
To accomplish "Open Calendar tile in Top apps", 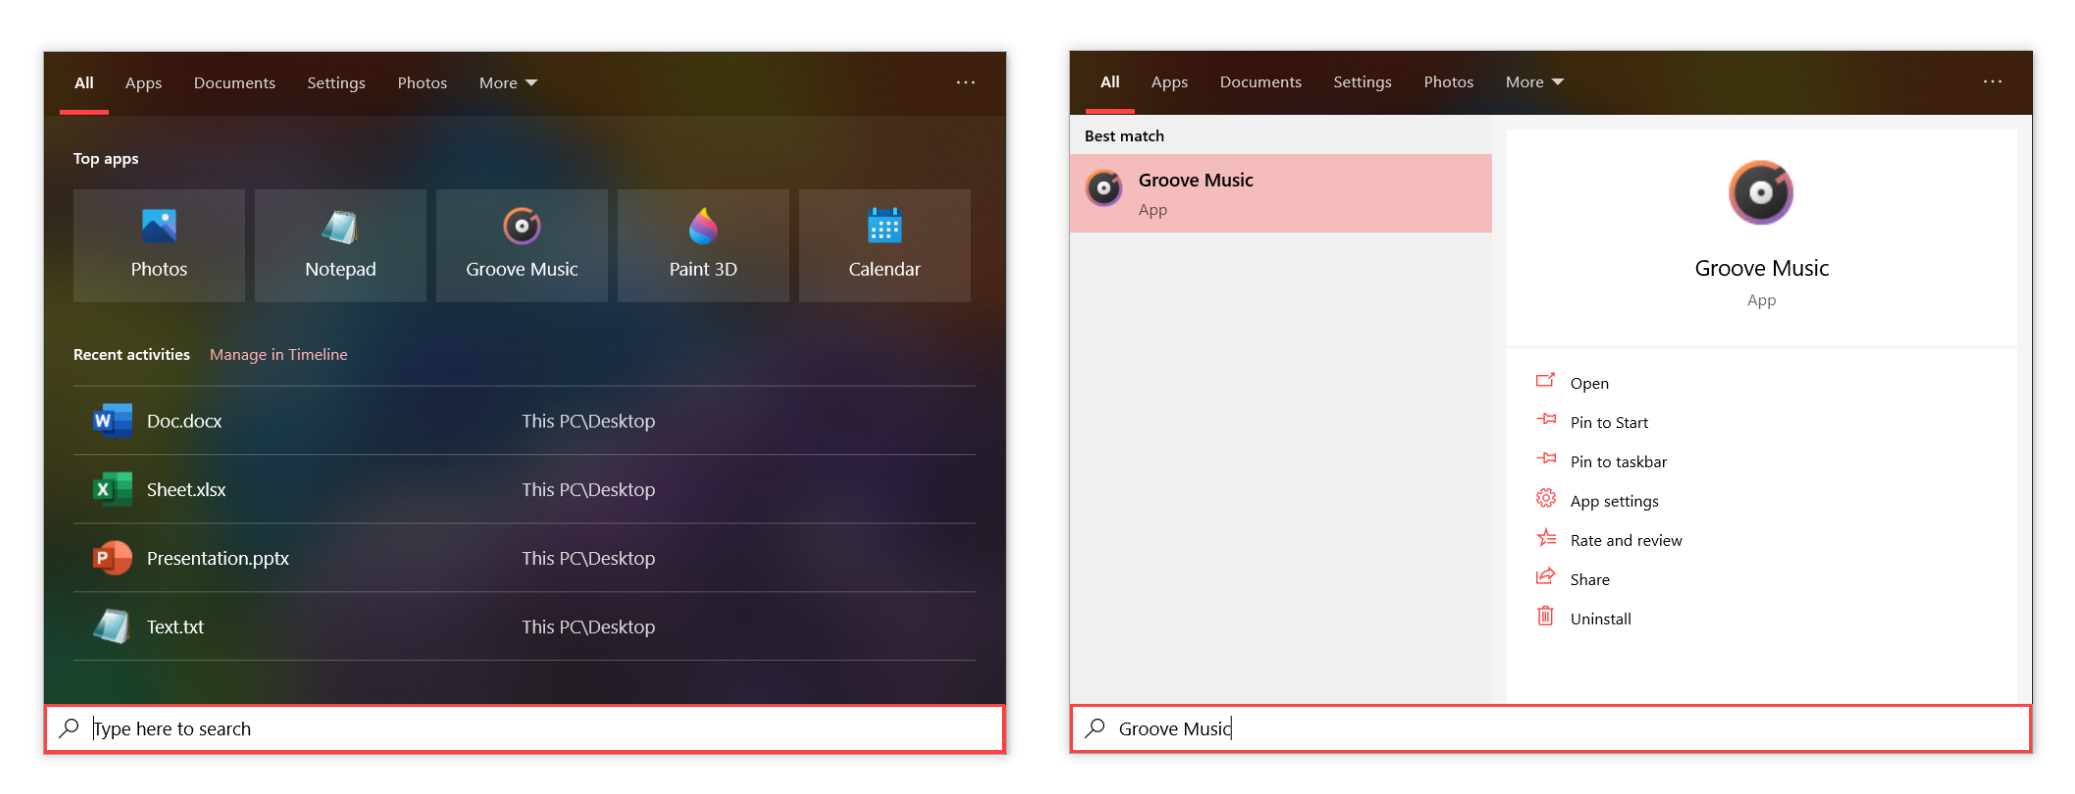I will [885, 245].
